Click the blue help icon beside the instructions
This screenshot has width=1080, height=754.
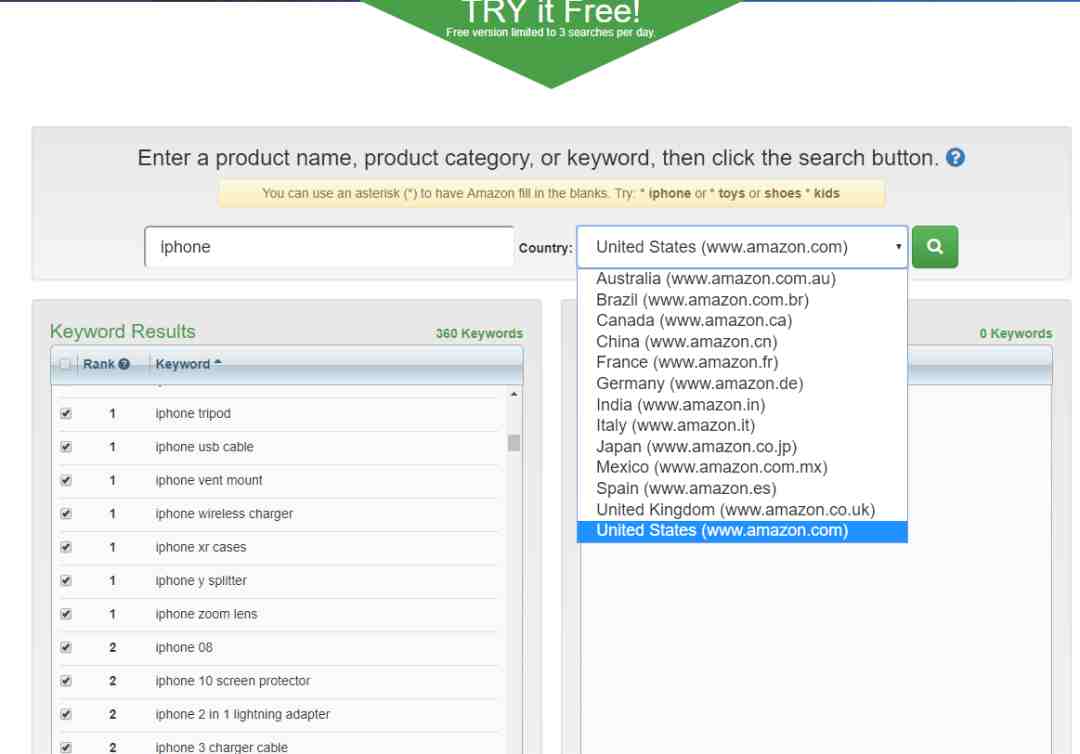955,158
